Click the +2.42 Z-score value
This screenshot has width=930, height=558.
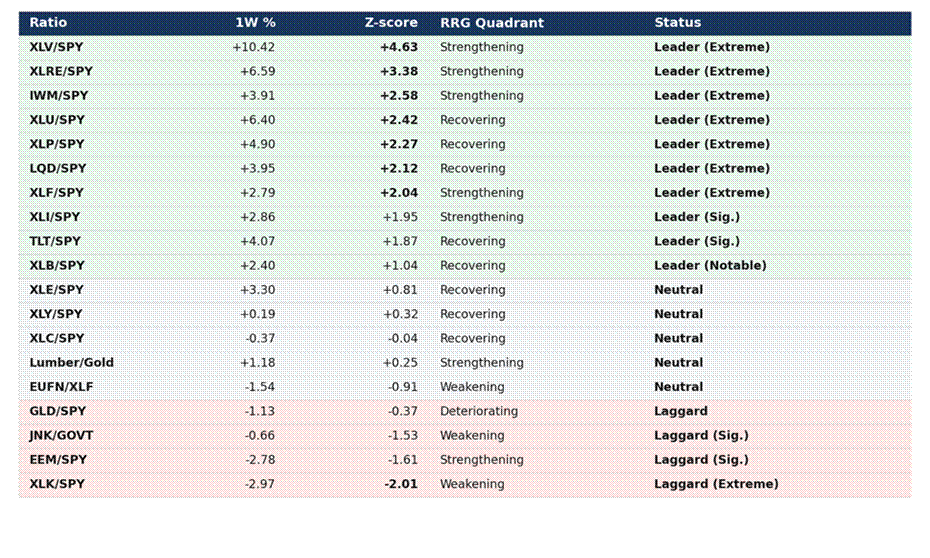pyautogui.click(x=399, y=120)
